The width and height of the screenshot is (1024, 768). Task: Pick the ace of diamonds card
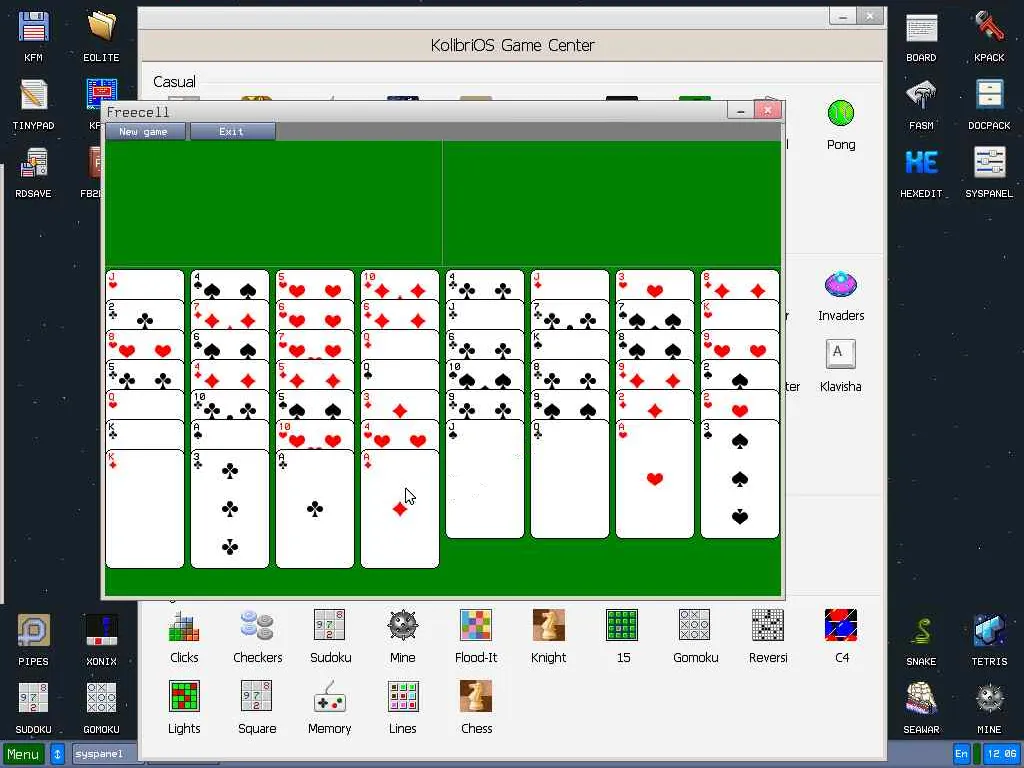point(400,509)
